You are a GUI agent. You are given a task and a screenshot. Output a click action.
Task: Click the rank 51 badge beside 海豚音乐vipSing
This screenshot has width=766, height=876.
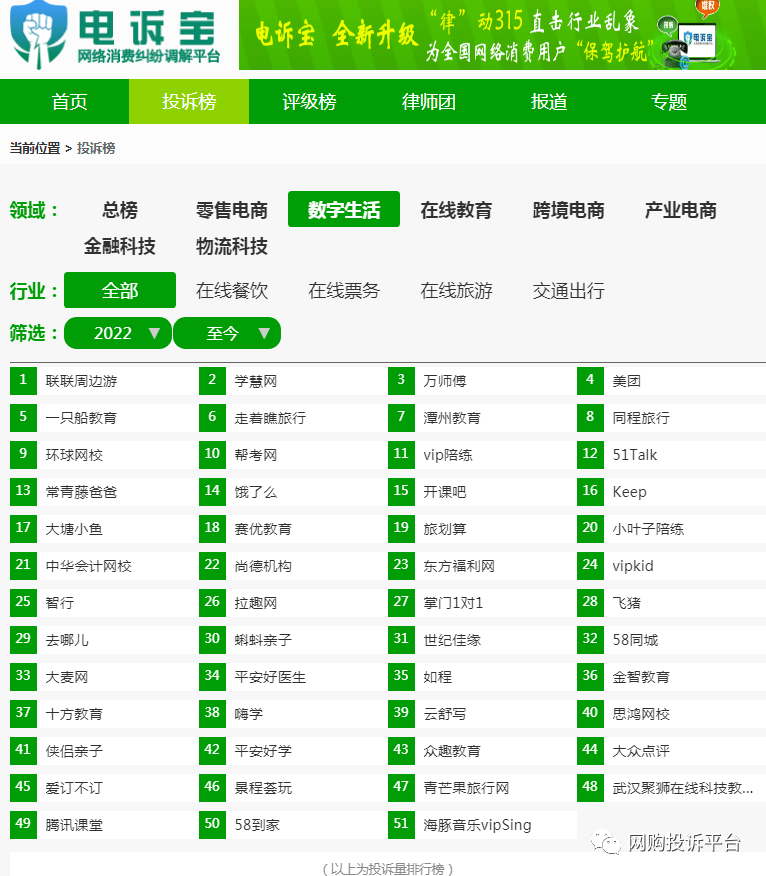point(401,825)
